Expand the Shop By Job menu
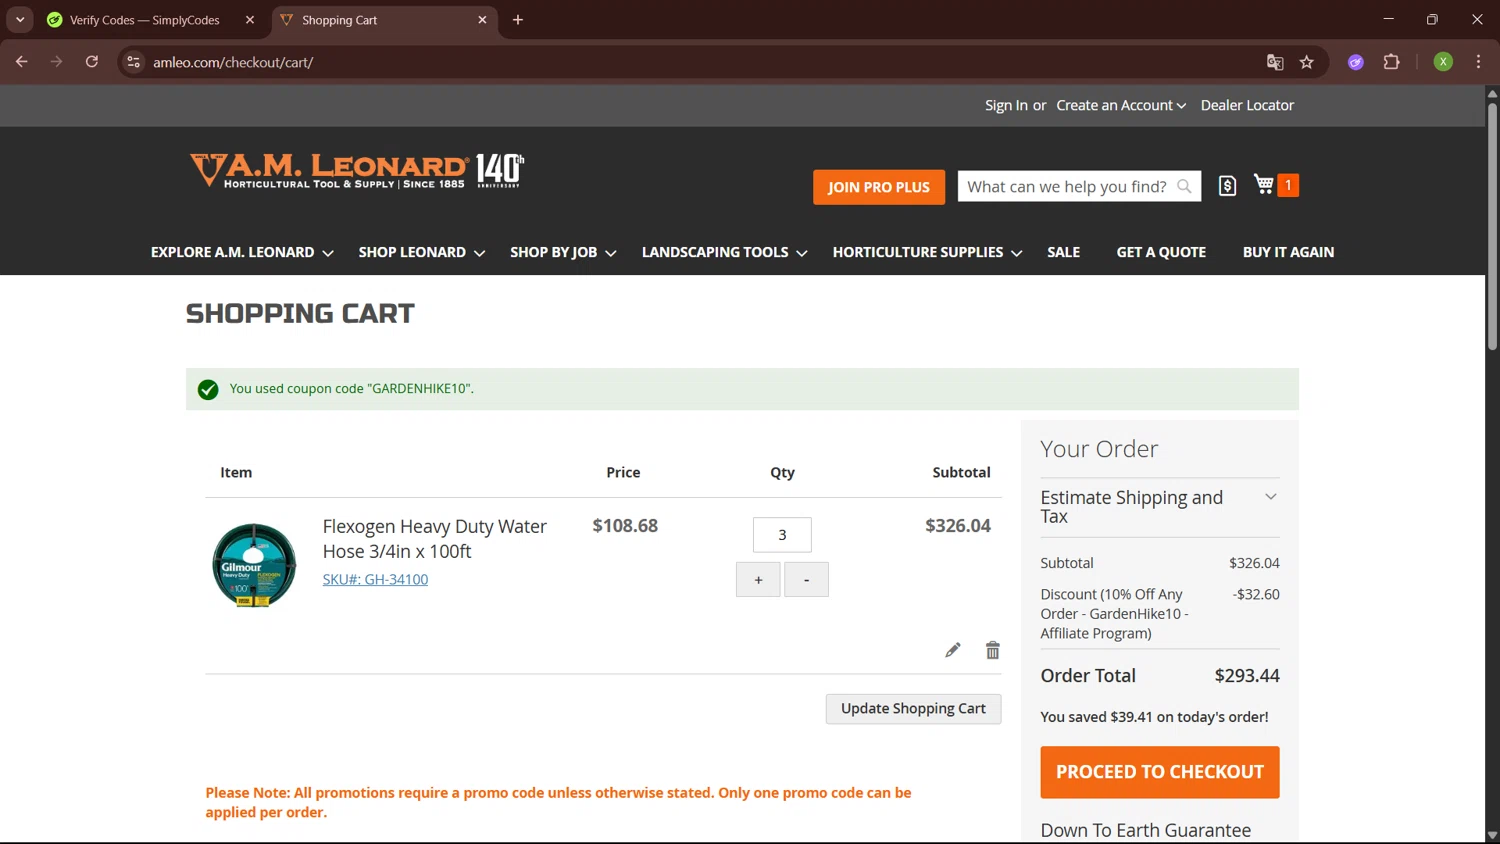The height and width of the screenshot is (844, 1500). [x=563, y=253]
